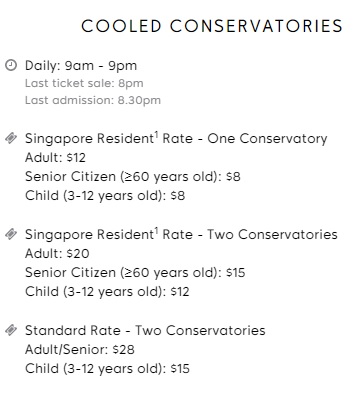Click the Adult/Senior: $28 price line
This screenshot has width=360, height=396.
(80, 350)
